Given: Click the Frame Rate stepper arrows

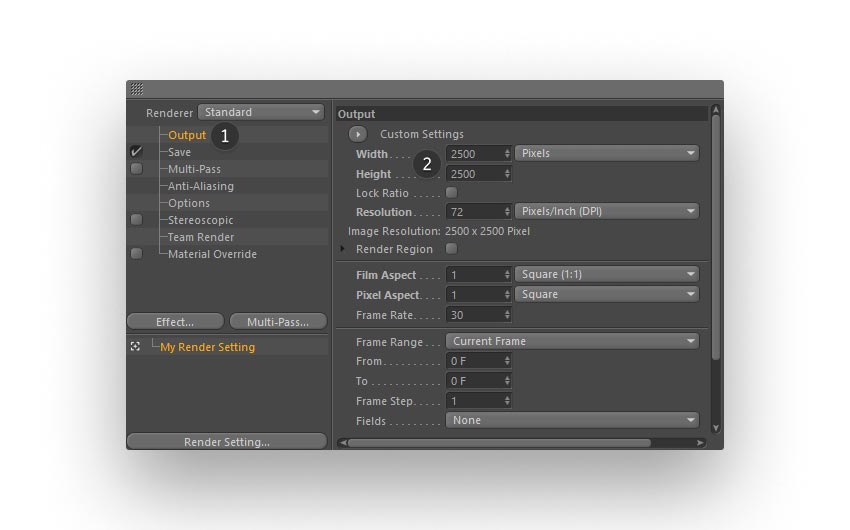Looking at the screenshot, I should click(507, 315).
